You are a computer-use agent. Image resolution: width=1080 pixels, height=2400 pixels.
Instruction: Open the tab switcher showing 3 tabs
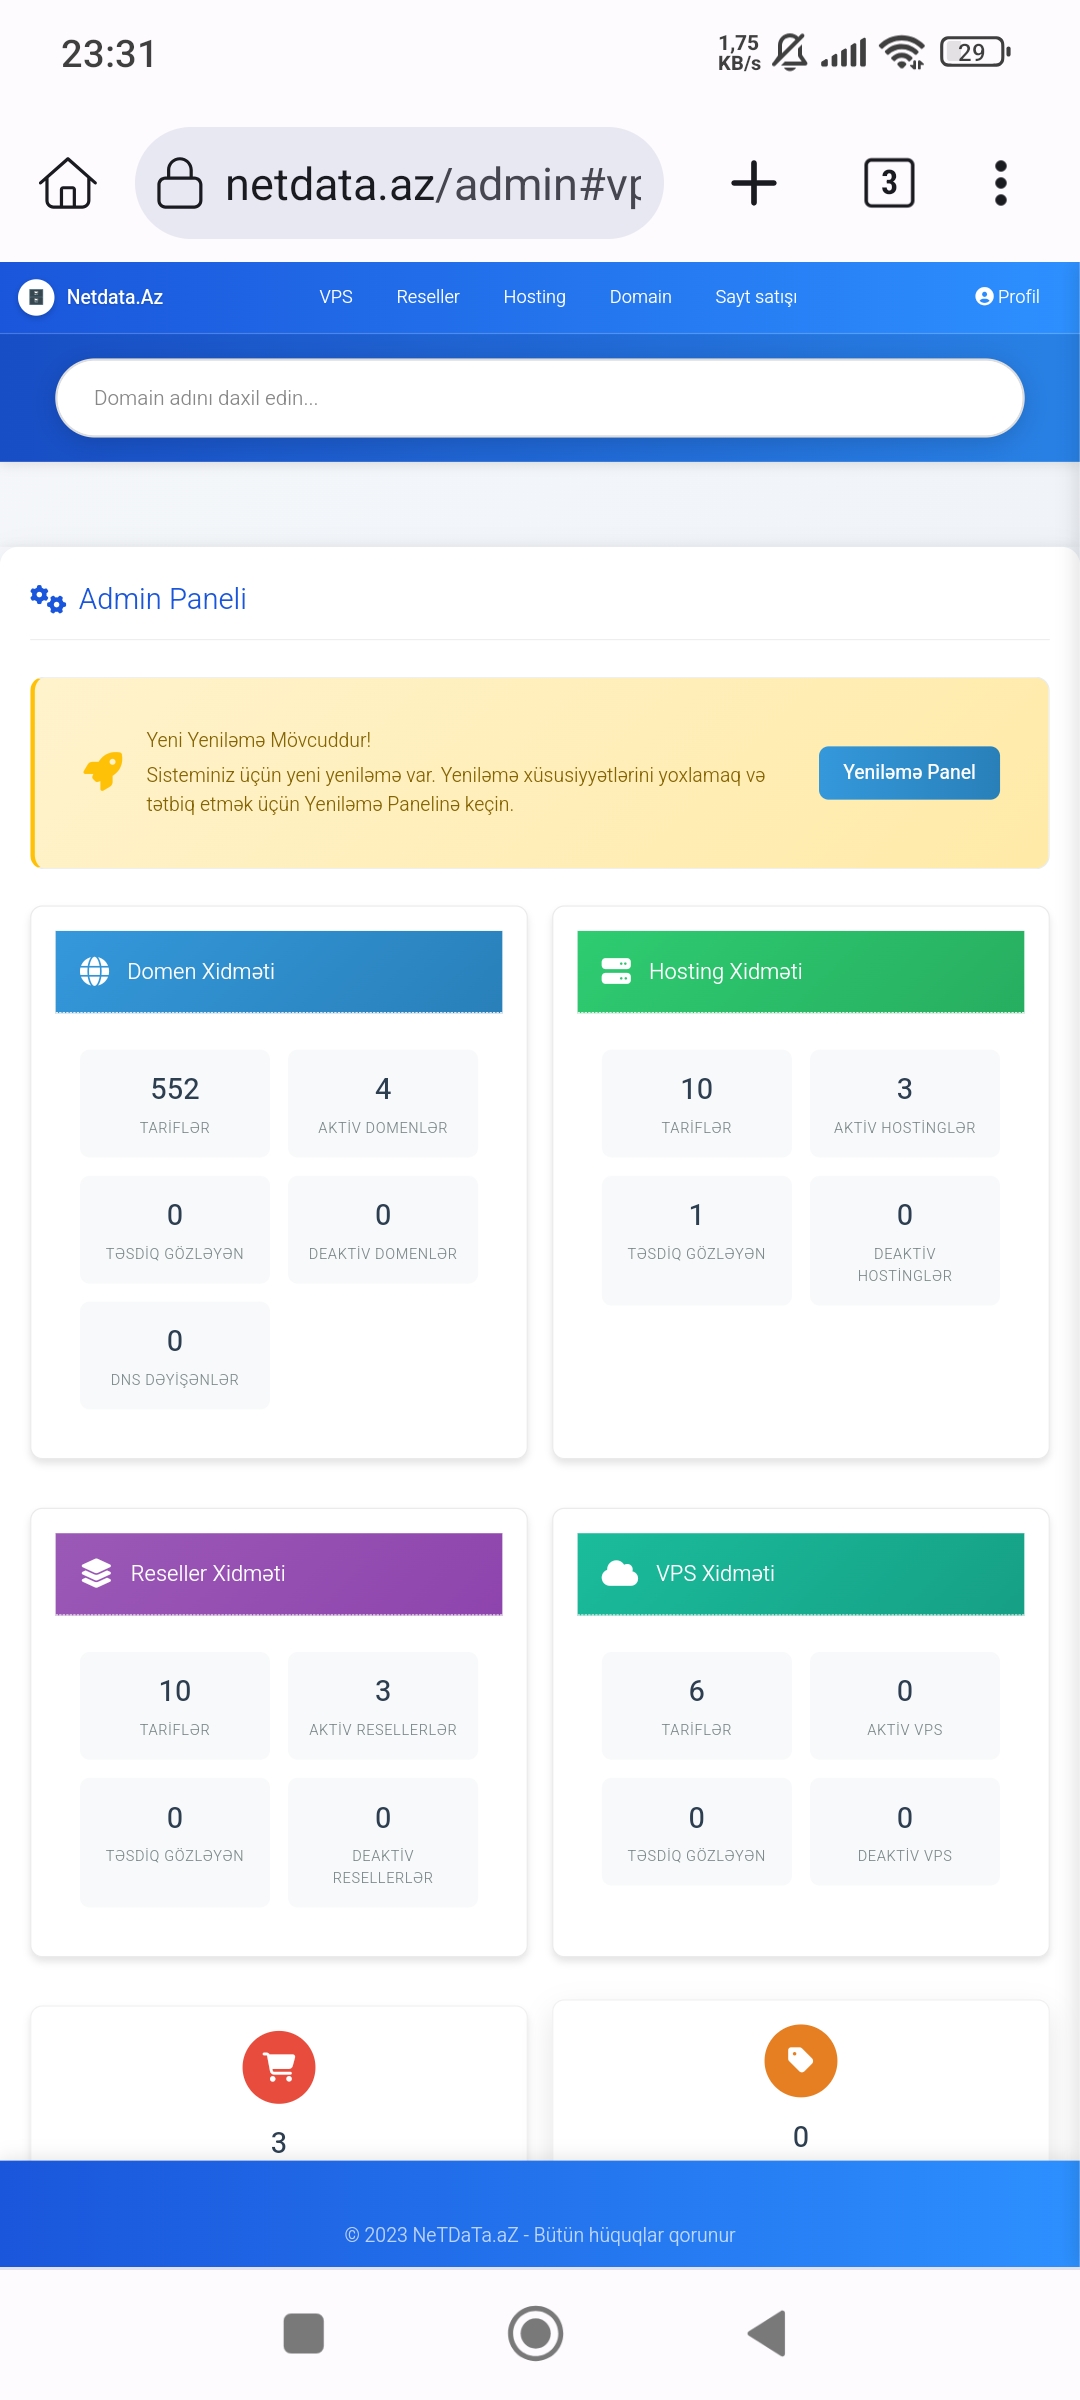click(x=888, y=184)
